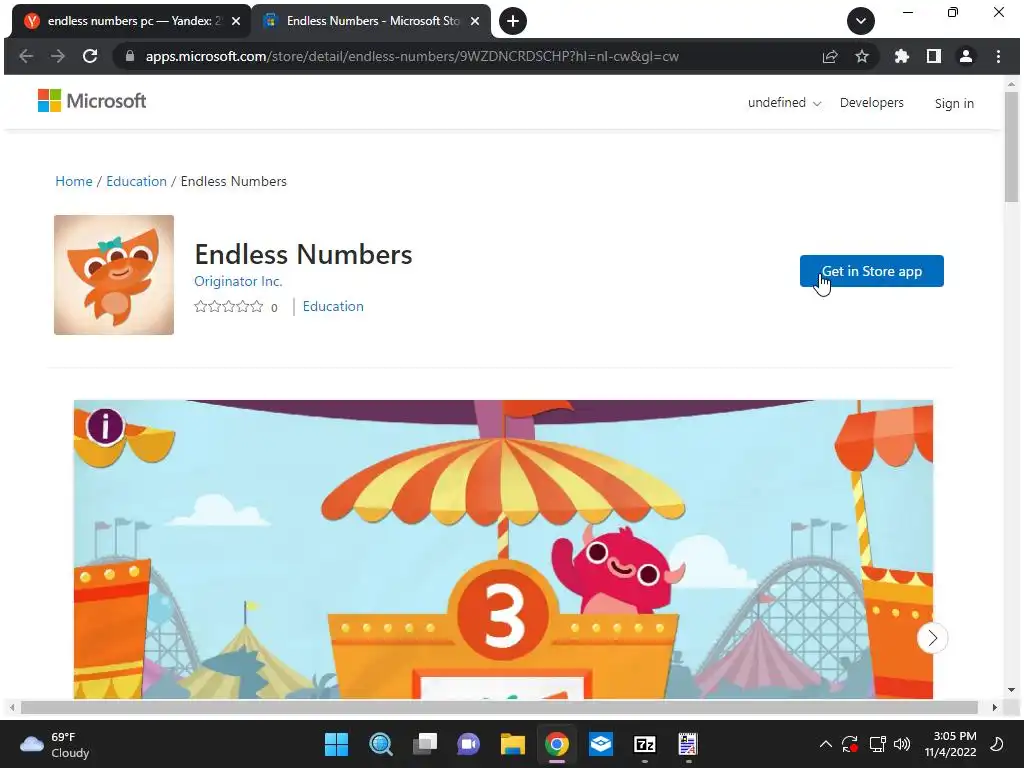Show hidden system tray icons
Viewport: 1024px width, 768px height.
[825, 744]
